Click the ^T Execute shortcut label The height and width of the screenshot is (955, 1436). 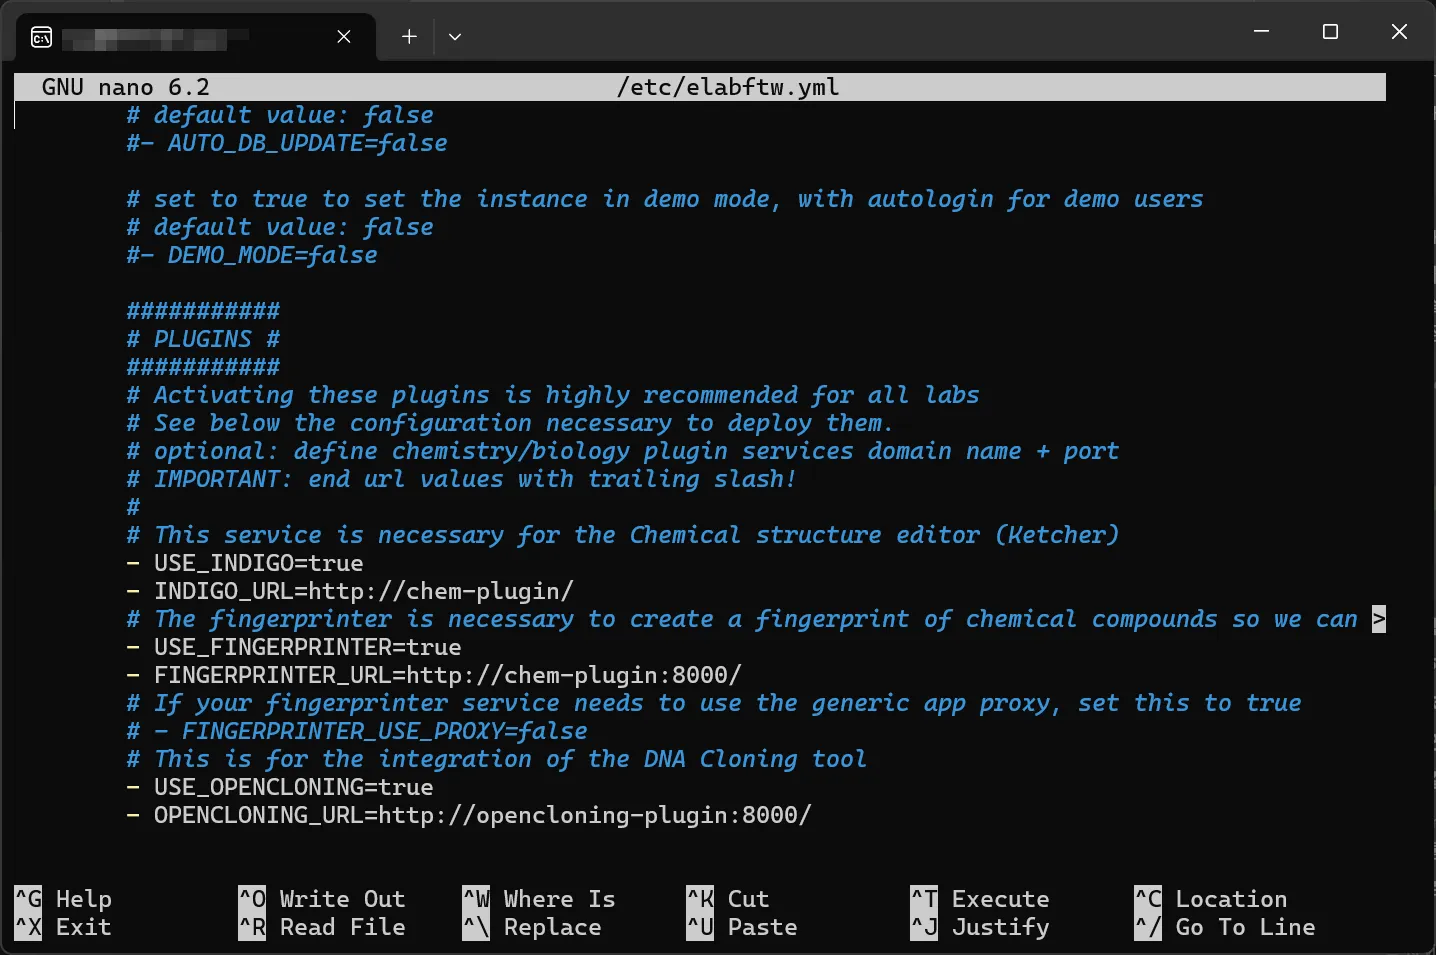coord(980,899)
